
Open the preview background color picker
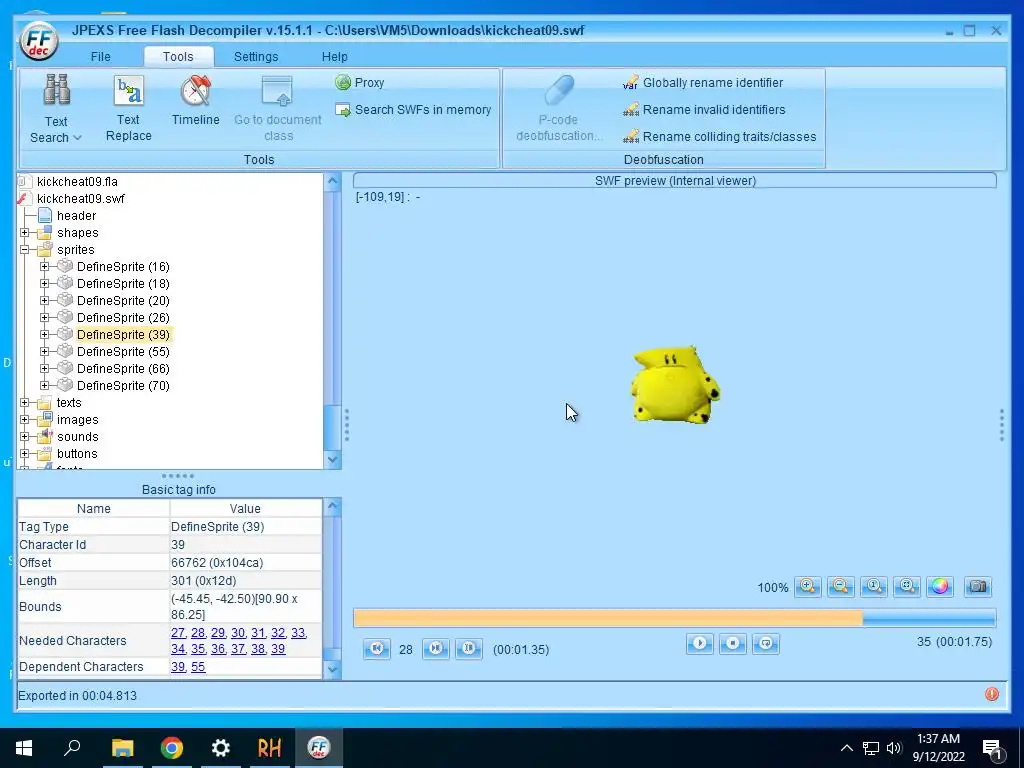coord(940,586)
